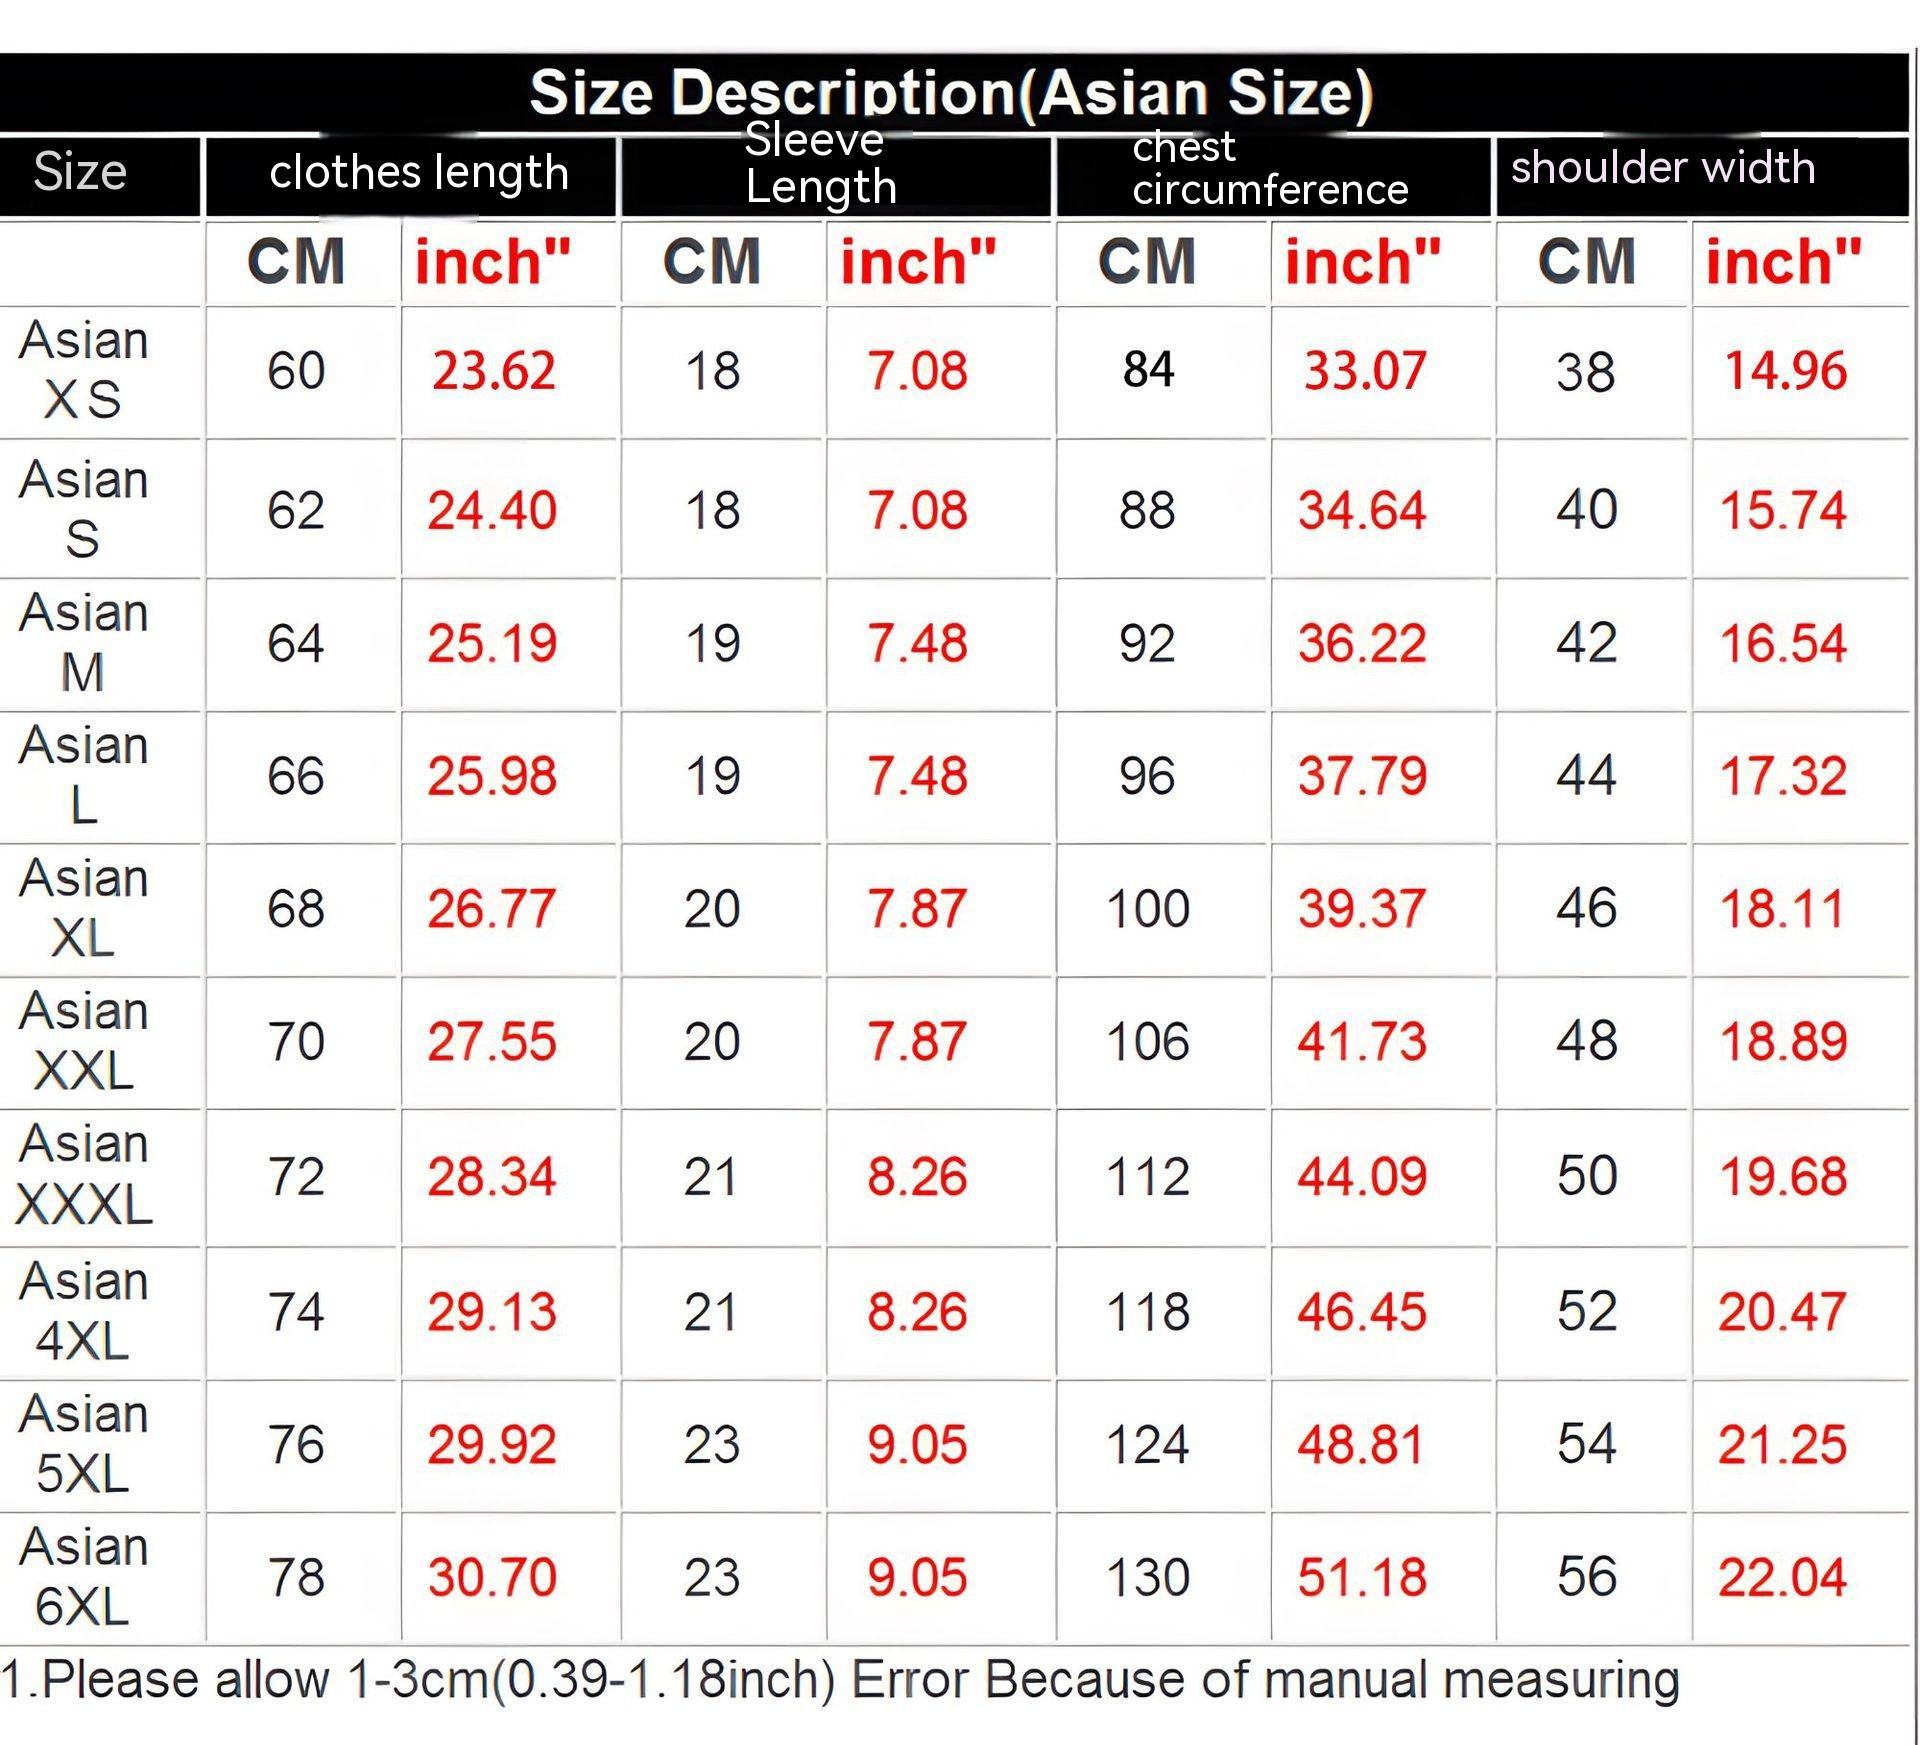Select the 84 cm chest value
The image size is (1920, 1745).
click(x=1148, y=370)
